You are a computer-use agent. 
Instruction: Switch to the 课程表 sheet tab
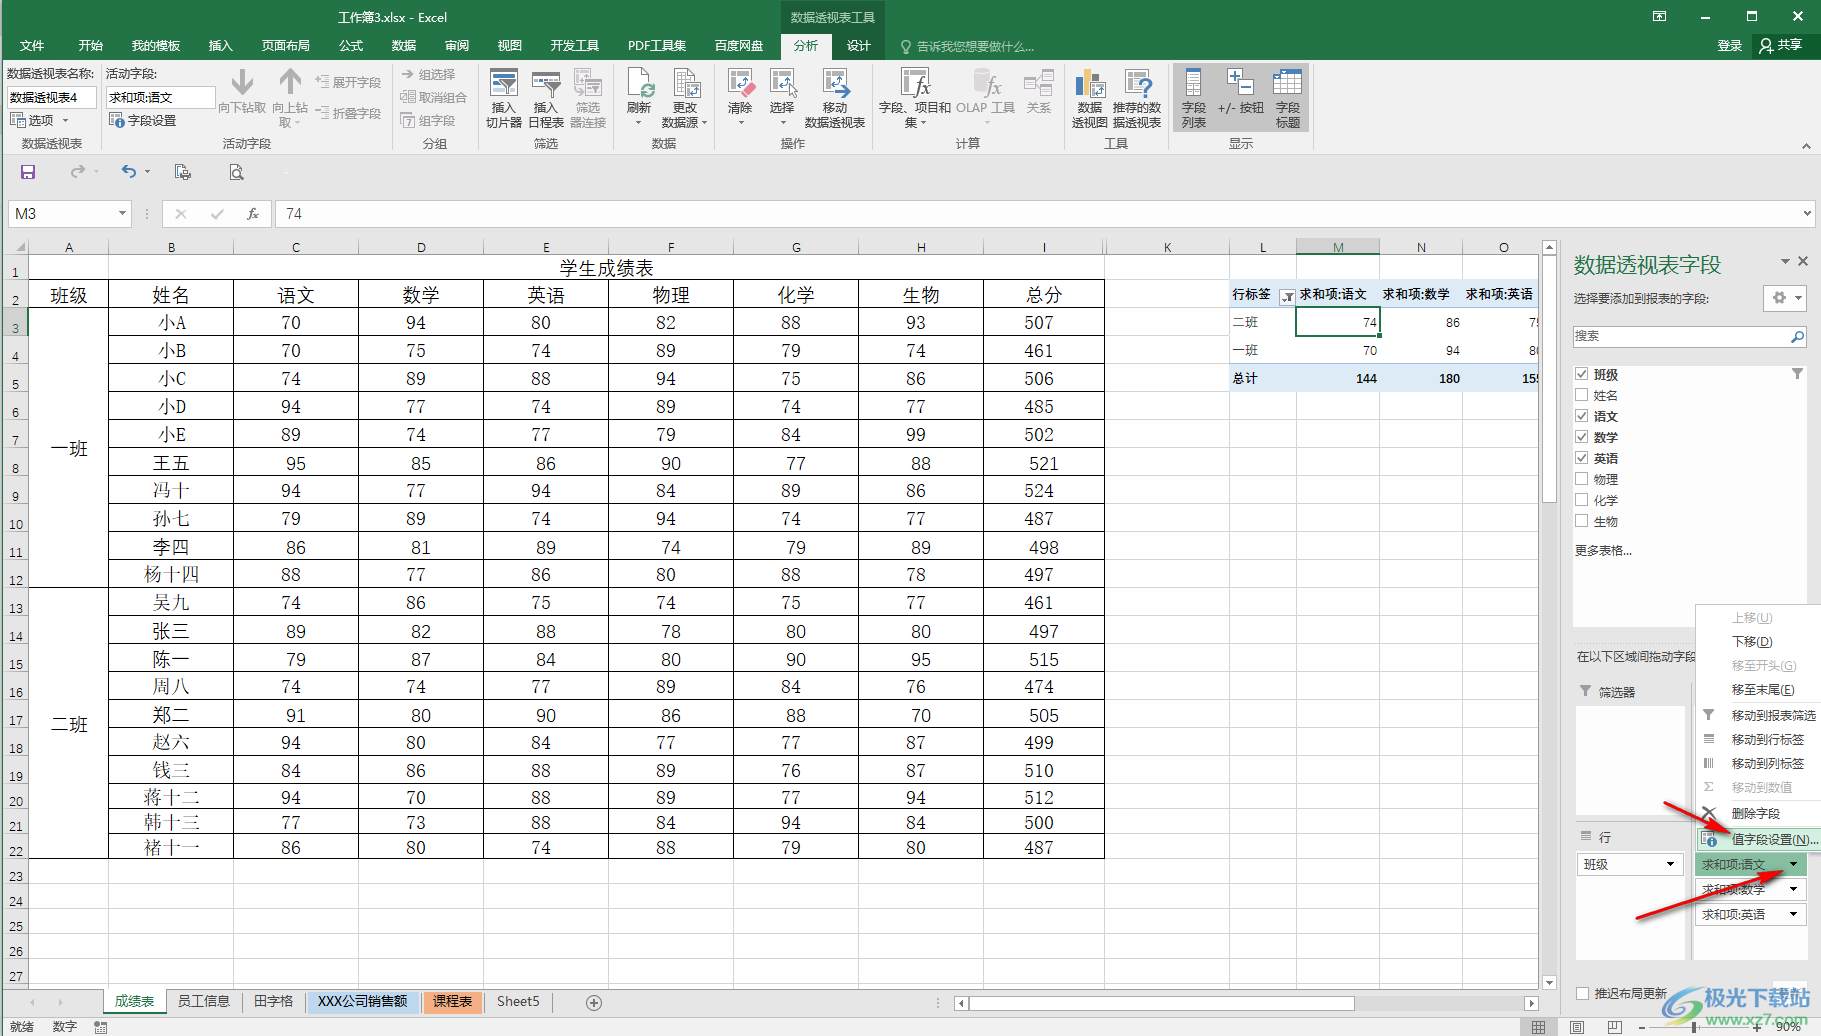[x=452, y=1001]
